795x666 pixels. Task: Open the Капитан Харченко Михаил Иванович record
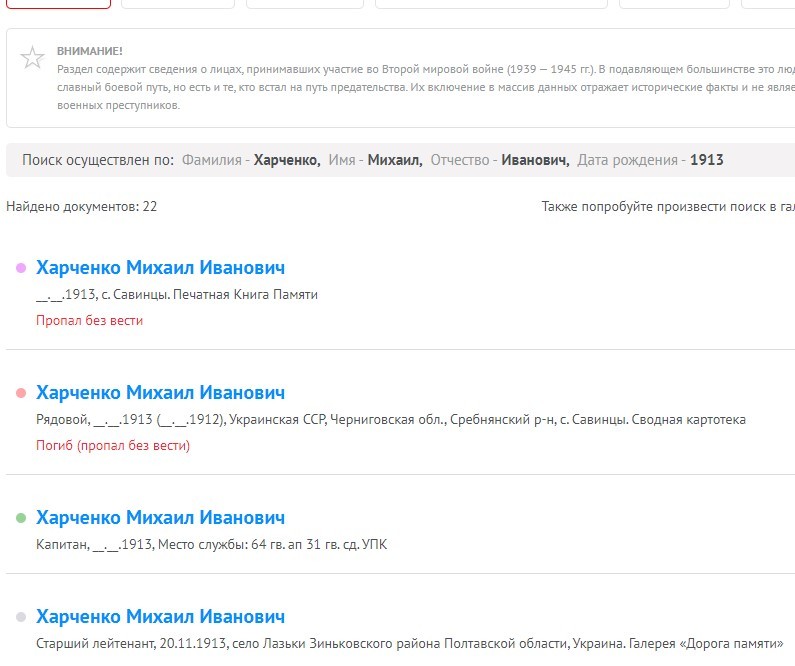[x=160, y=518]
